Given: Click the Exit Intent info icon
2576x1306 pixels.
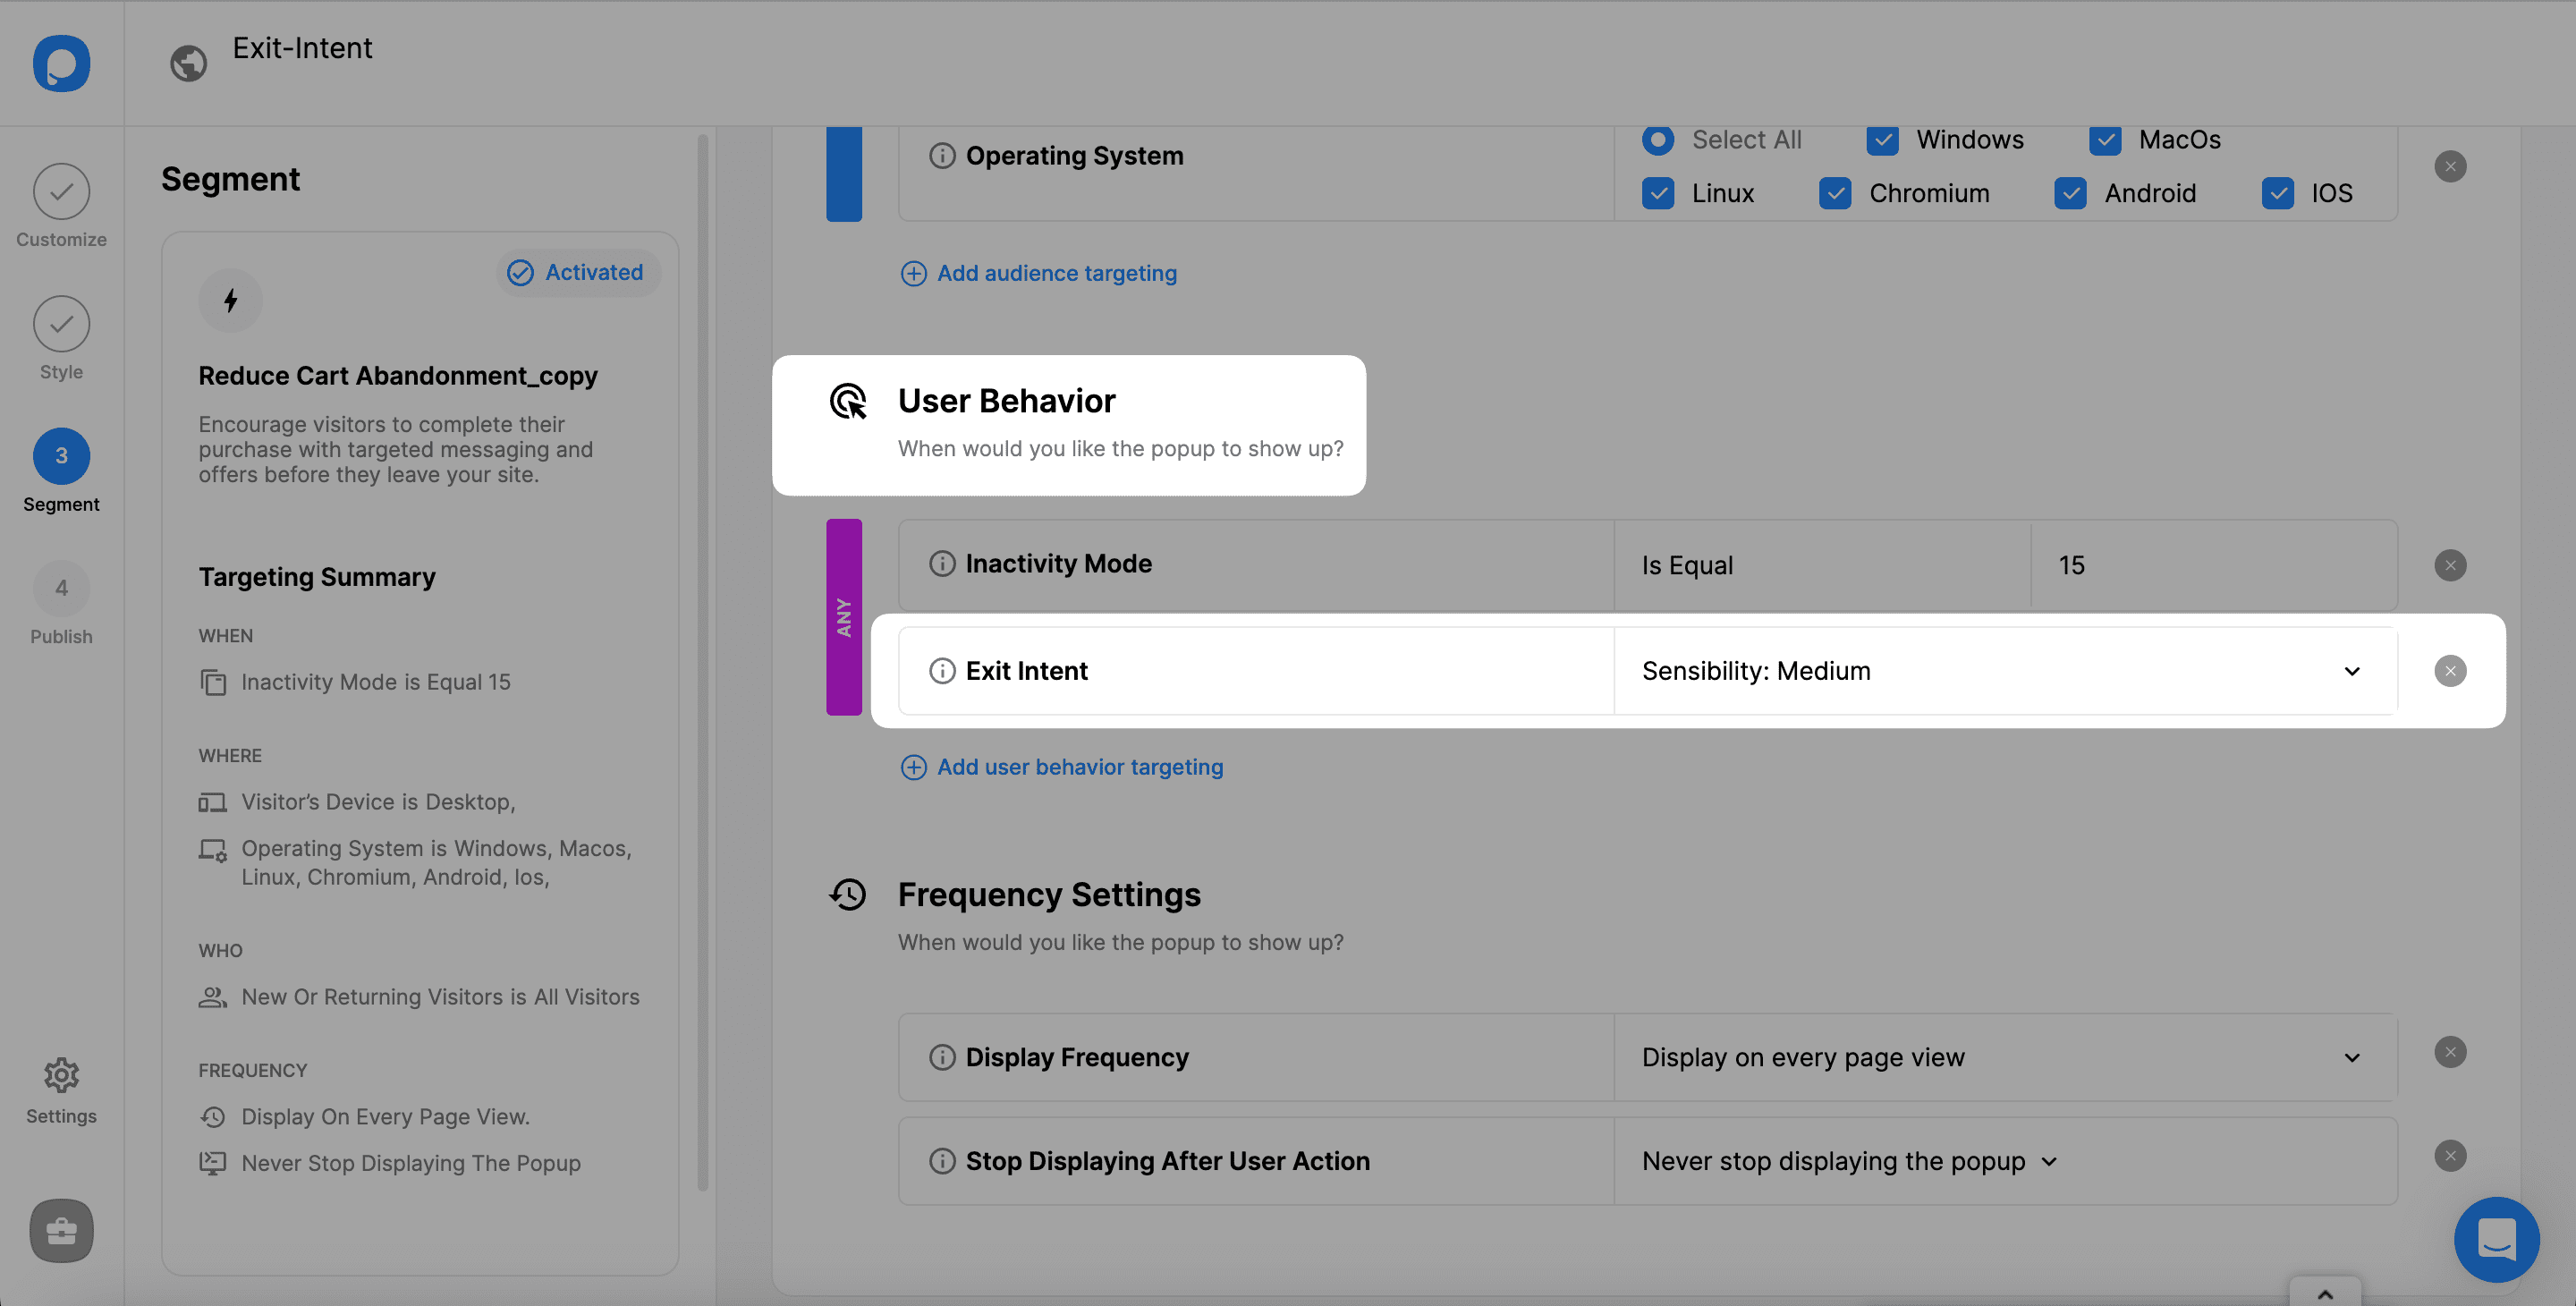Looking at the screenshot, I should tap(939, 670).
